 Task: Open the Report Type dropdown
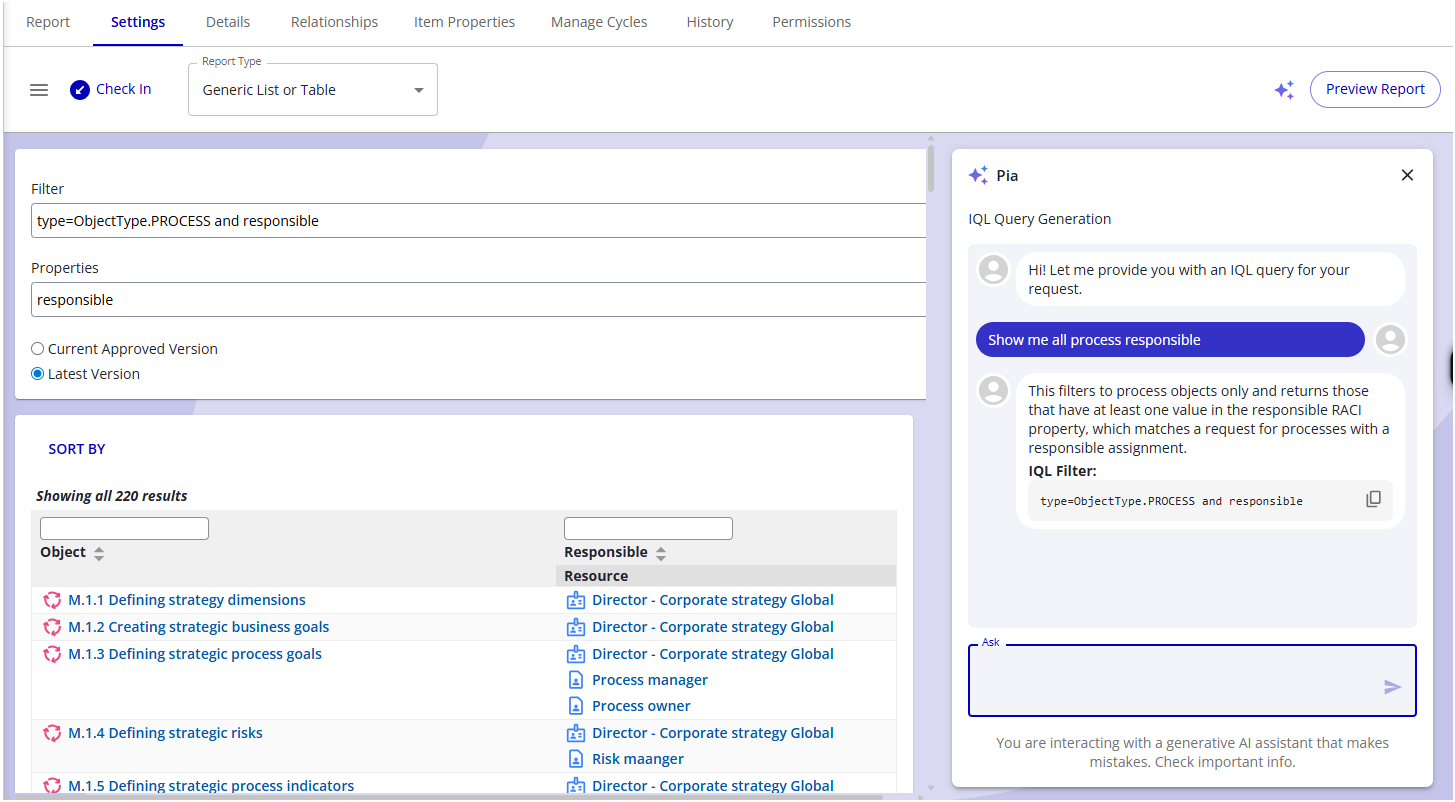(312, 90)
